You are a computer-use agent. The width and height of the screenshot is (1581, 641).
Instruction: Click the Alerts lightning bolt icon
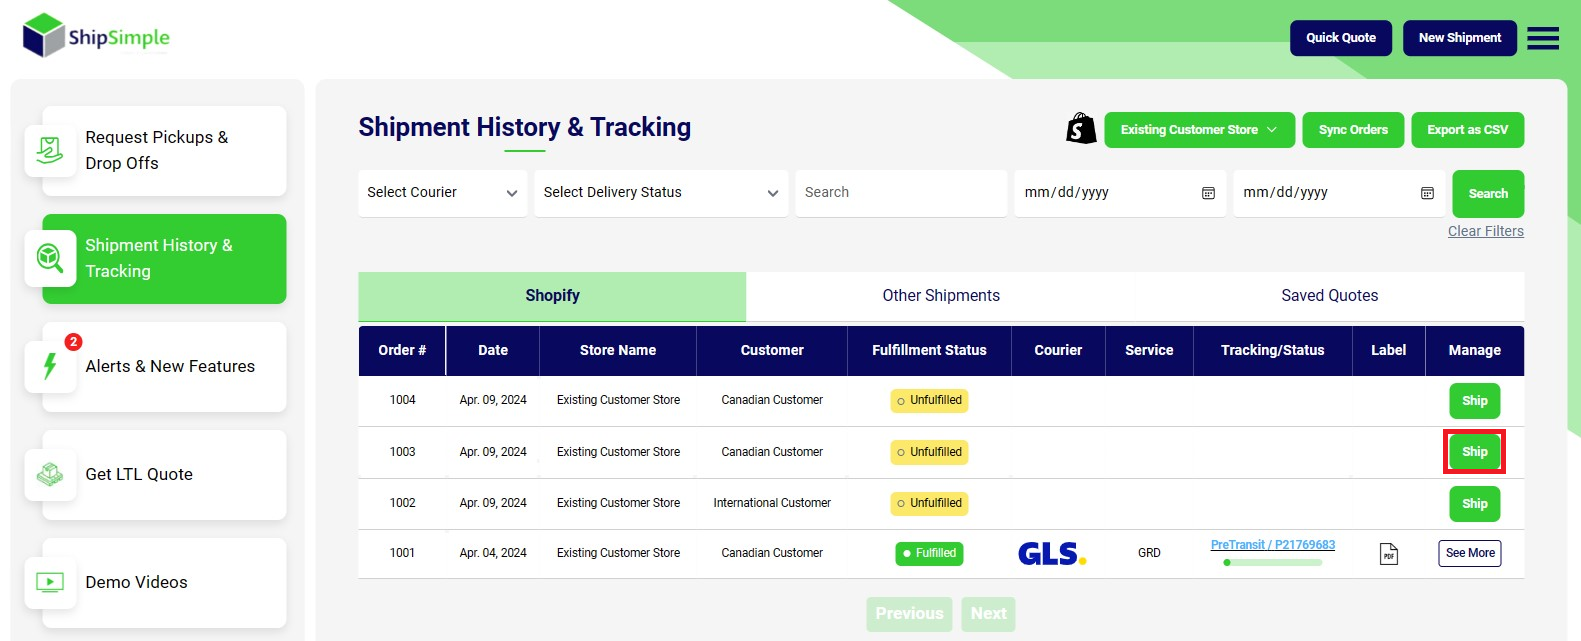point(50,366)
